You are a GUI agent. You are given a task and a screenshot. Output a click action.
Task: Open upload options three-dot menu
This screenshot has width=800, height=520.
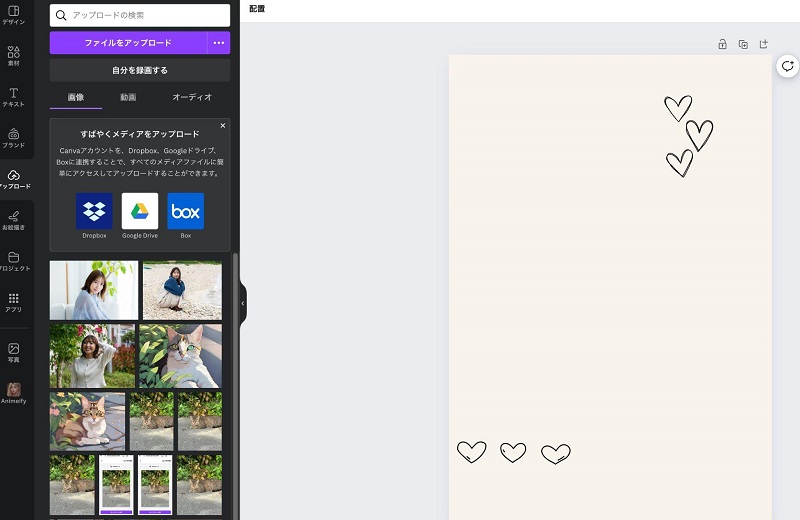(x=219, y=43)
